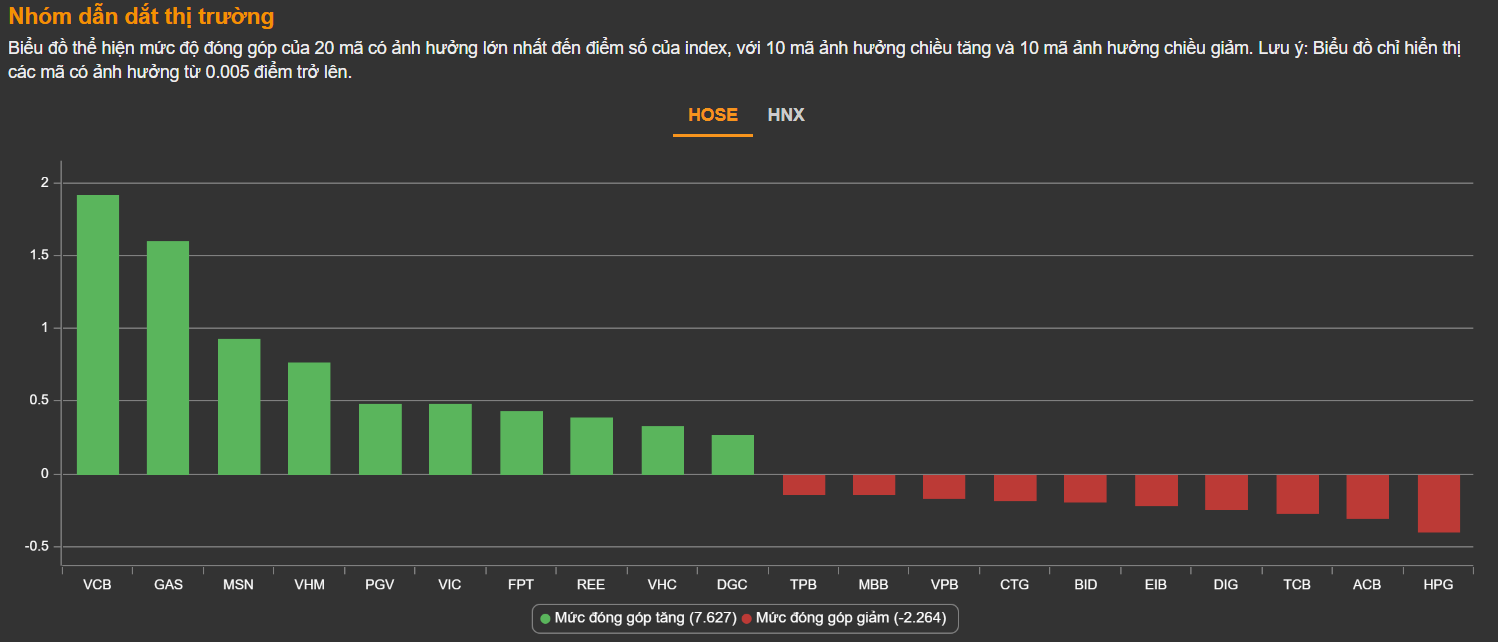Select the VHM green bar
1498x642 pixels.
coord(309,418)
